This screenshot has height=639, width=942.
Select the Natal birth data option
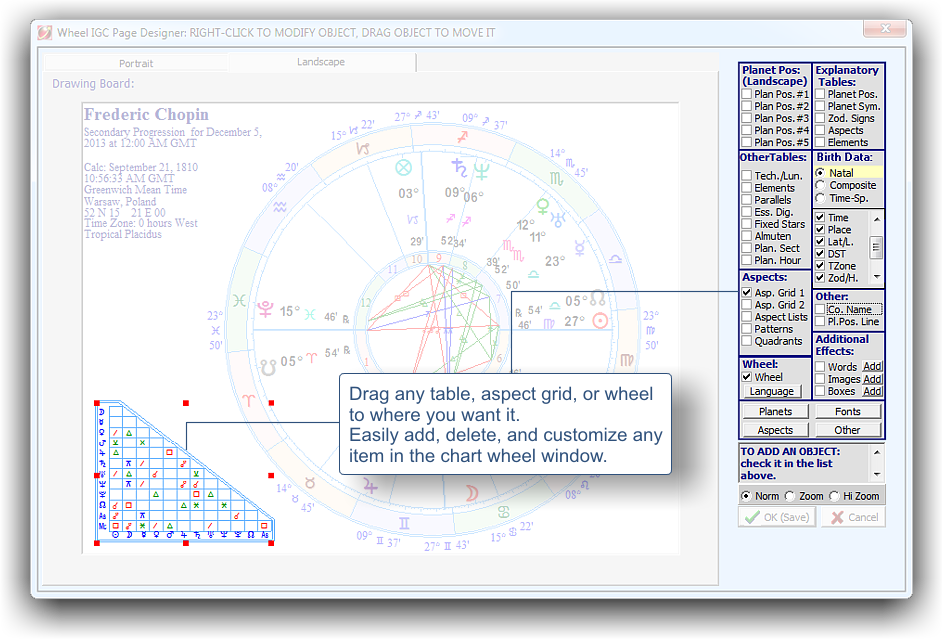tap(820, 172)
